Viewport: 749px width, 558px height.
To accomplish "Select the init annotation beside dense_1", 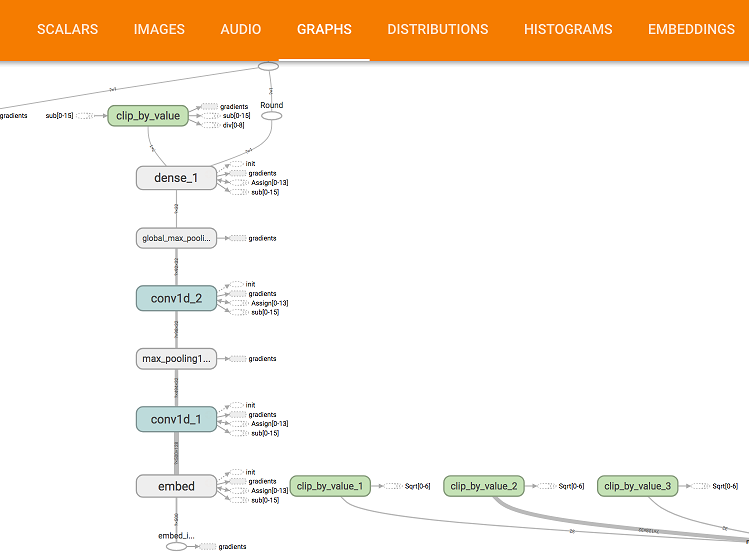I will click(x=250, y=163).
